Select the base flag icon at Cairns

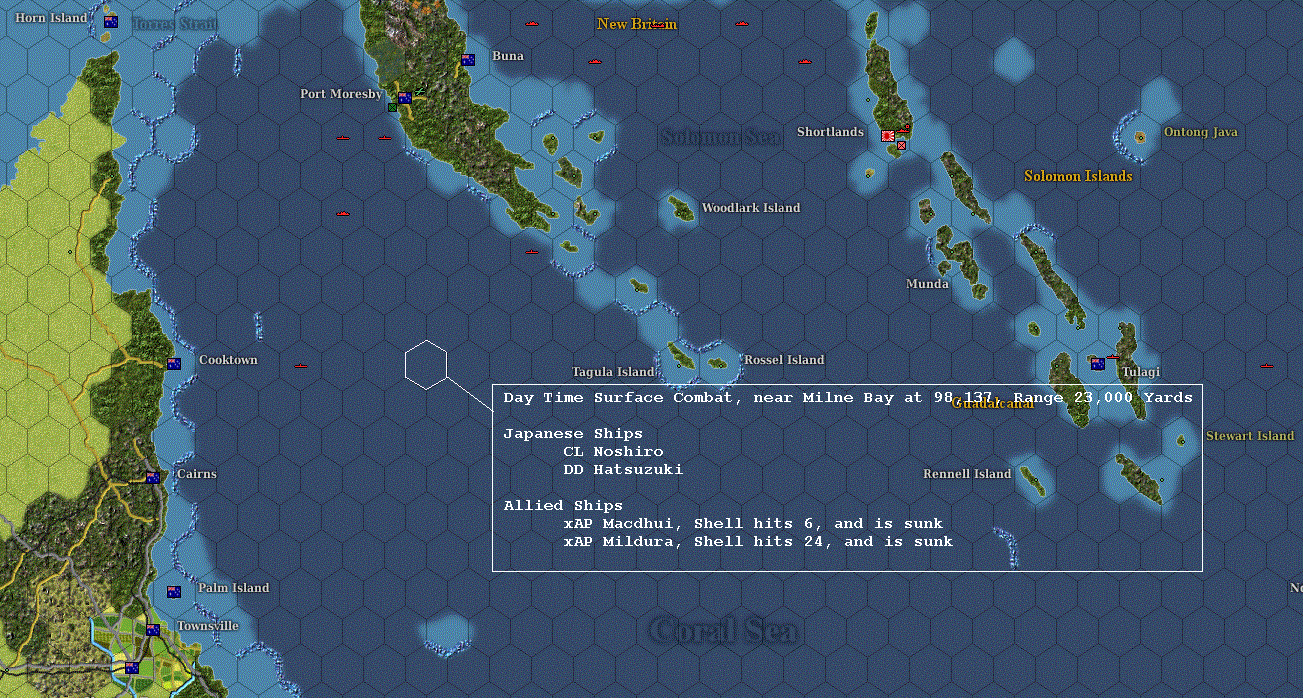(x=153, y=479)
